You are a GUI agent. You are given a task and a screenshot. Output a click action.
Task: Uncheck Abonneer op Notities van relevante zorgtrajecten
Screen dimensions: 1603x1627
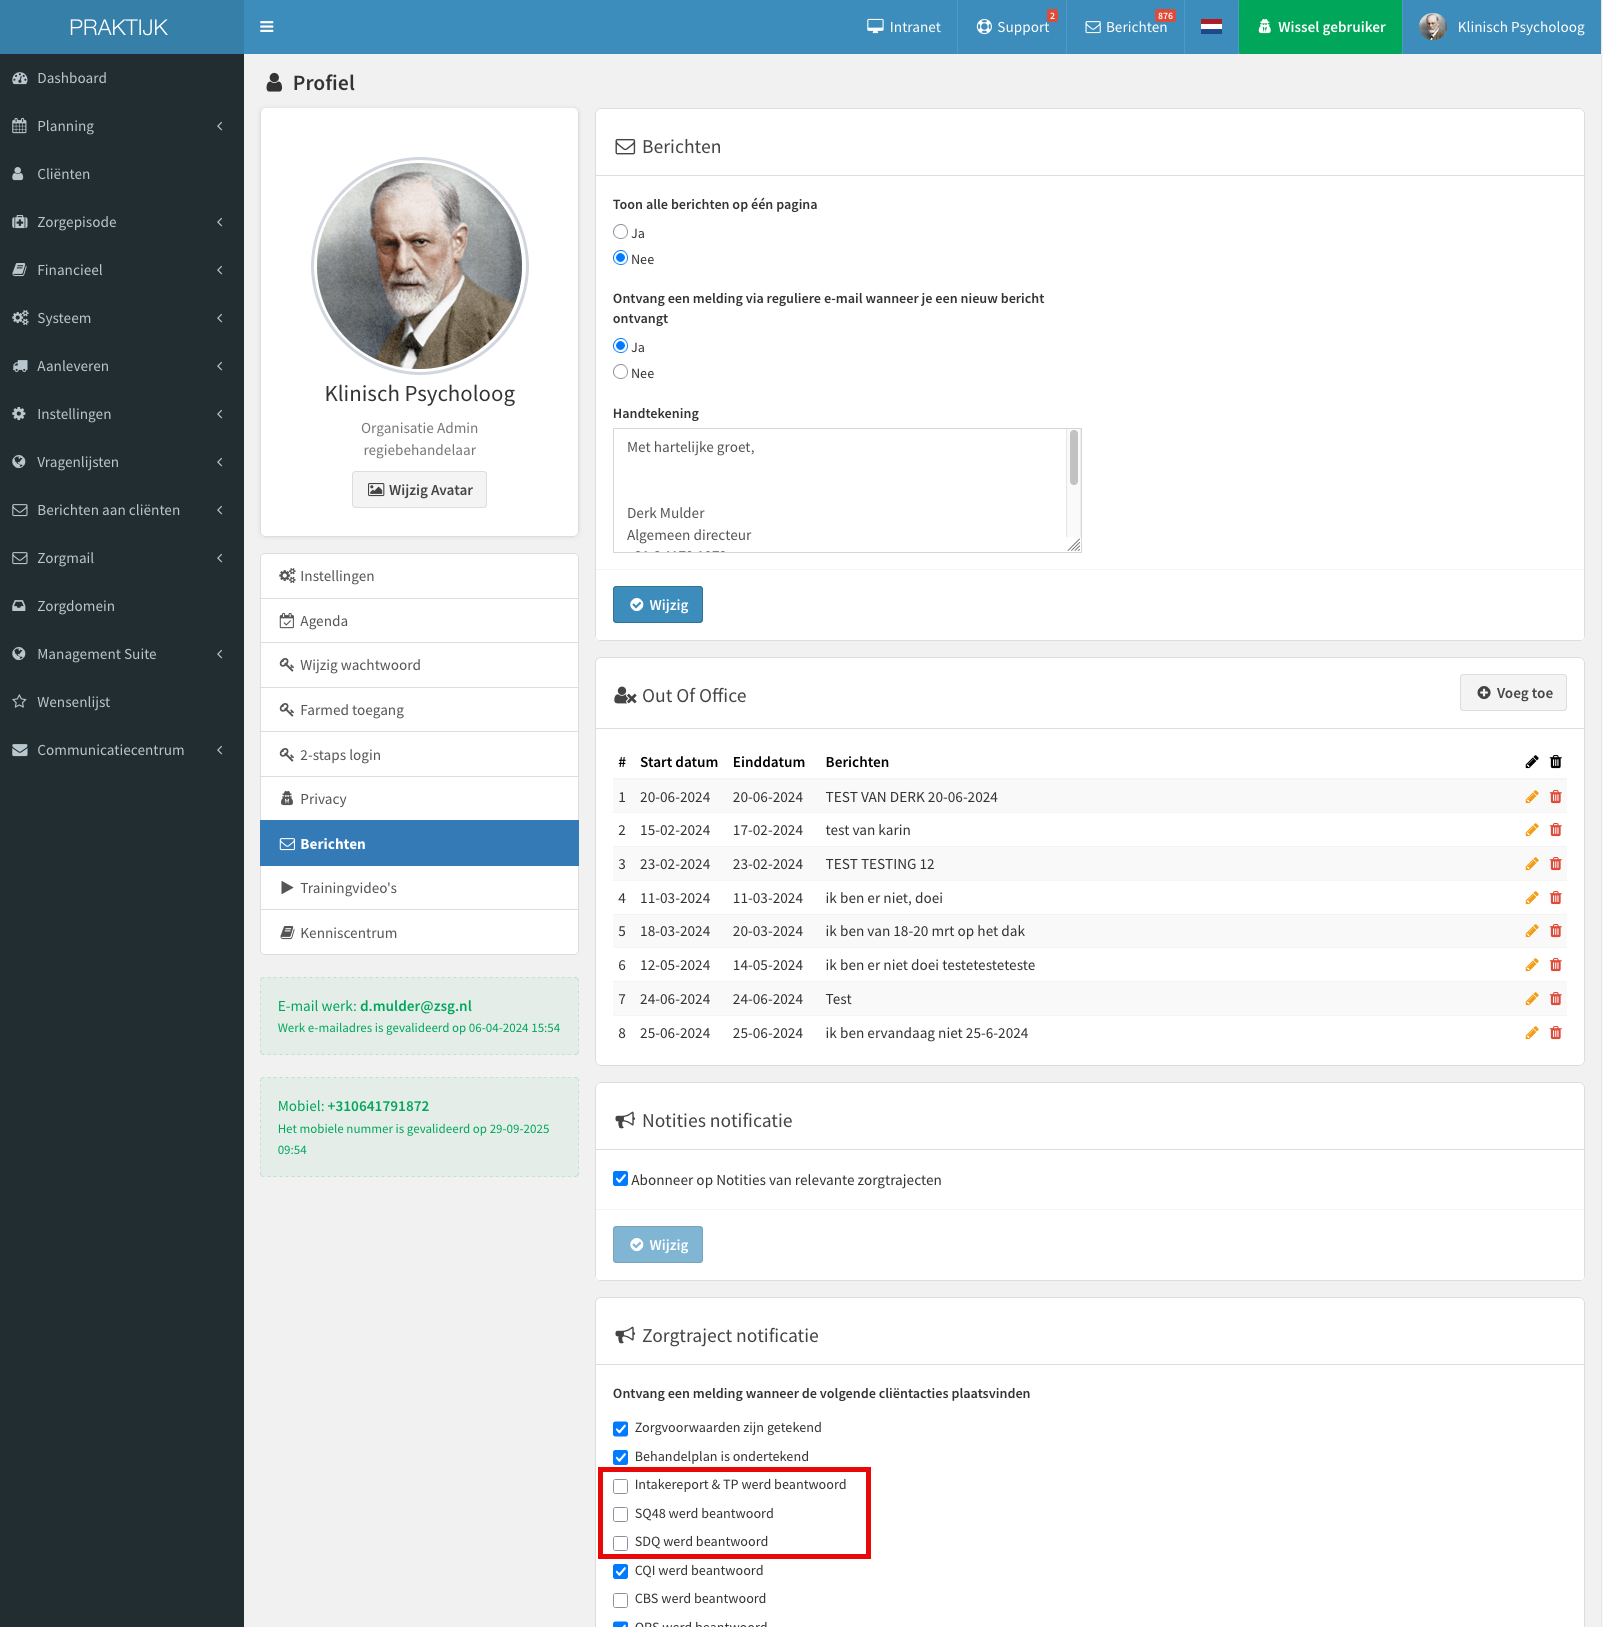[620, 1179]
